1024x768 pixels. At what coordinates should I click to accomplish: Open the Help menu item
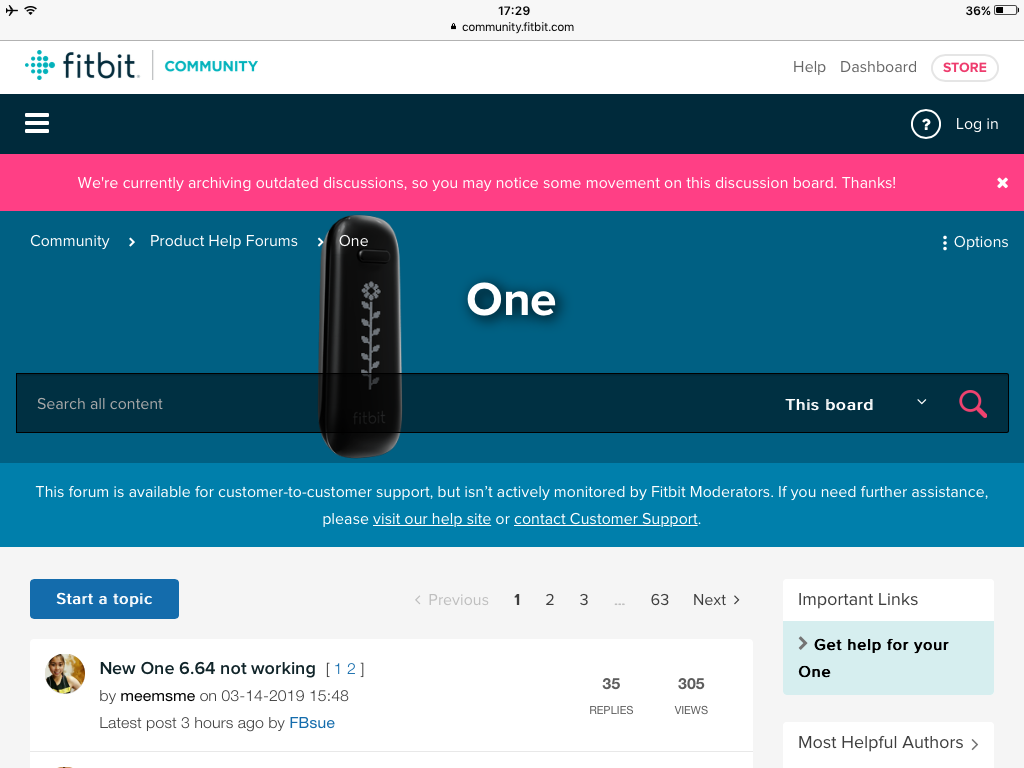pyautogui.click(x=809, y=67)
